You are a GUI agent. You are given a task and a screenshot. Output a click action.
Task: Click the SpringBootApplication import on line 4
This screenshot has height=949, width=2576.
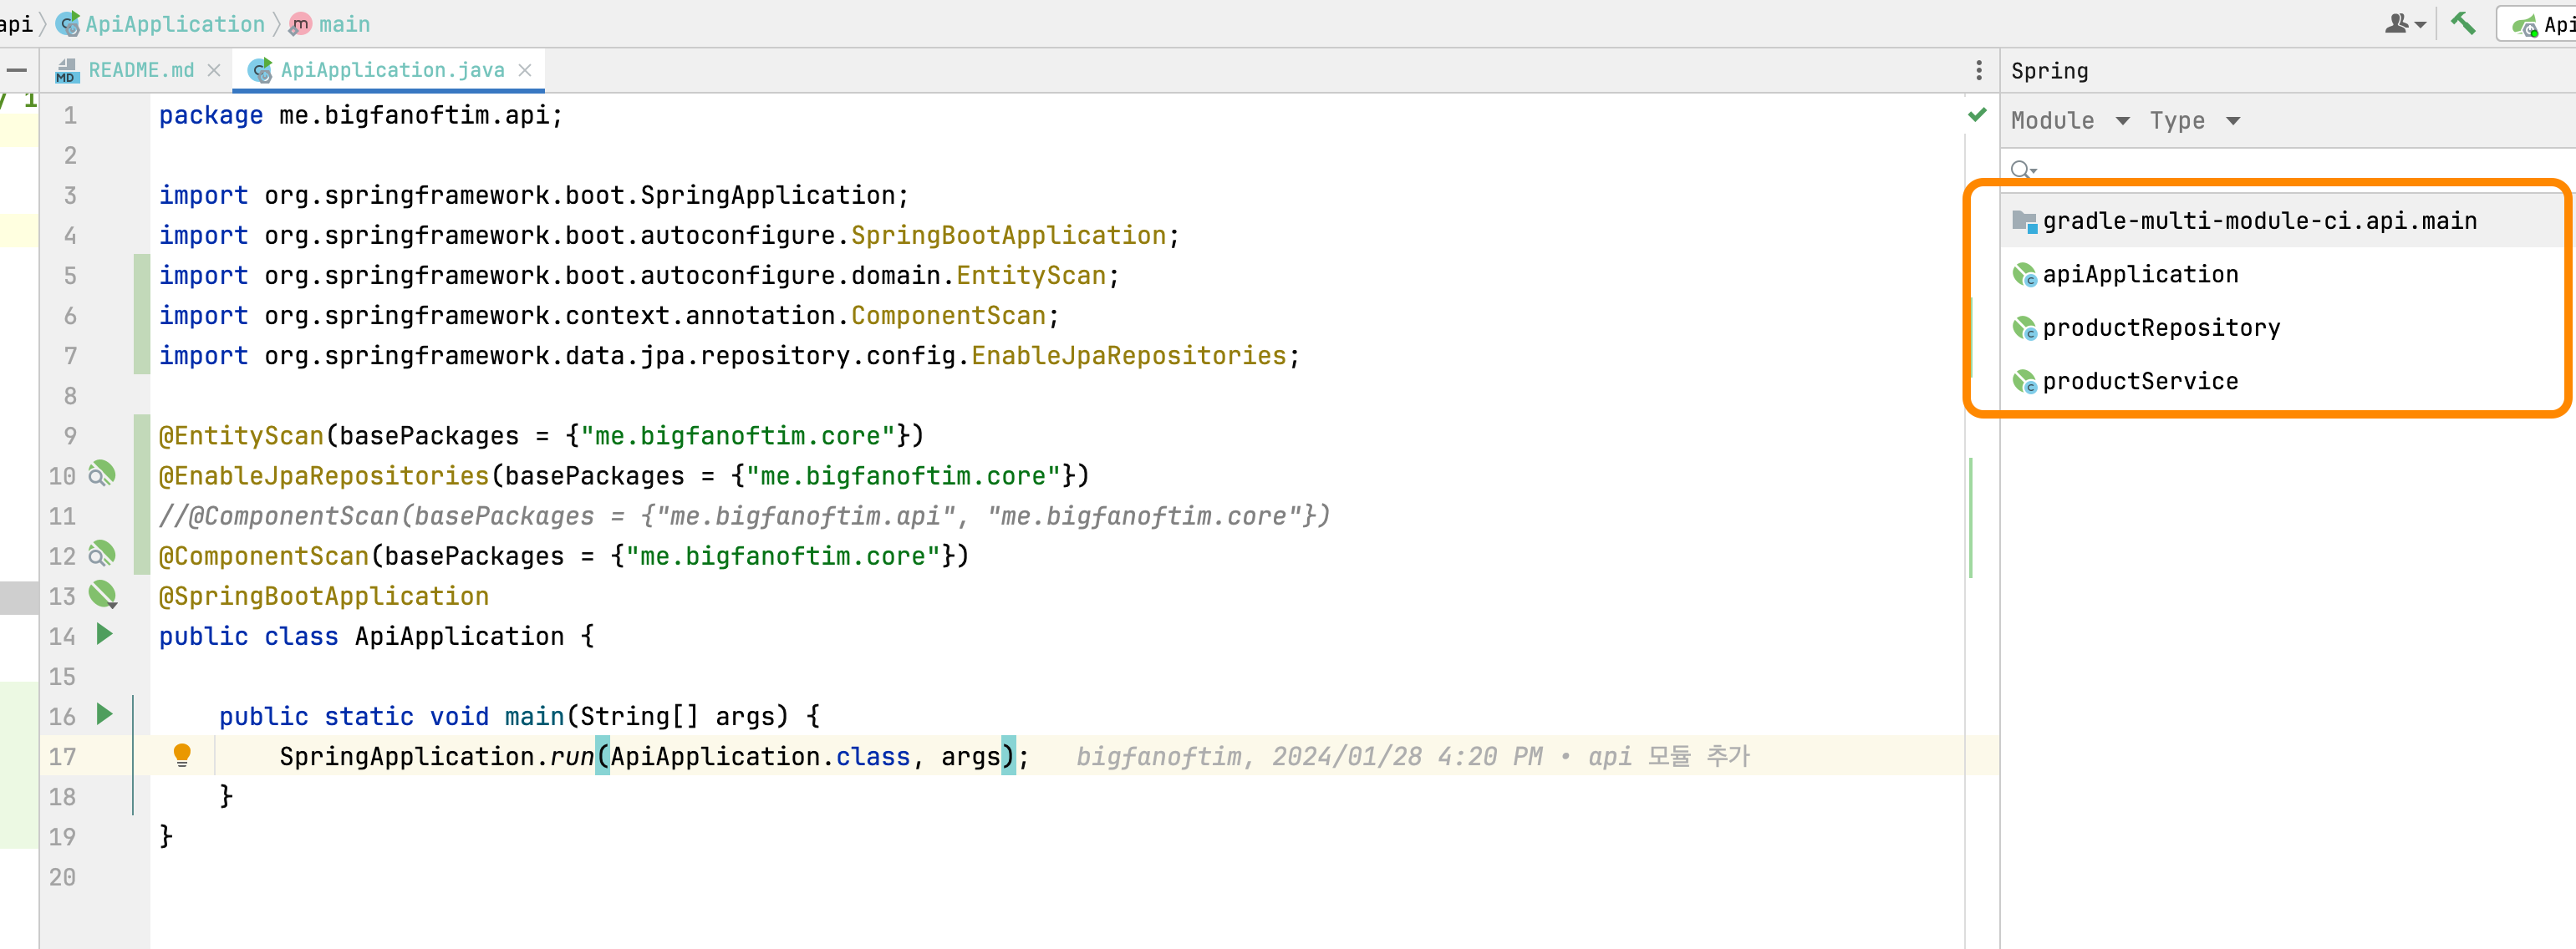click(x=669, y=236)
